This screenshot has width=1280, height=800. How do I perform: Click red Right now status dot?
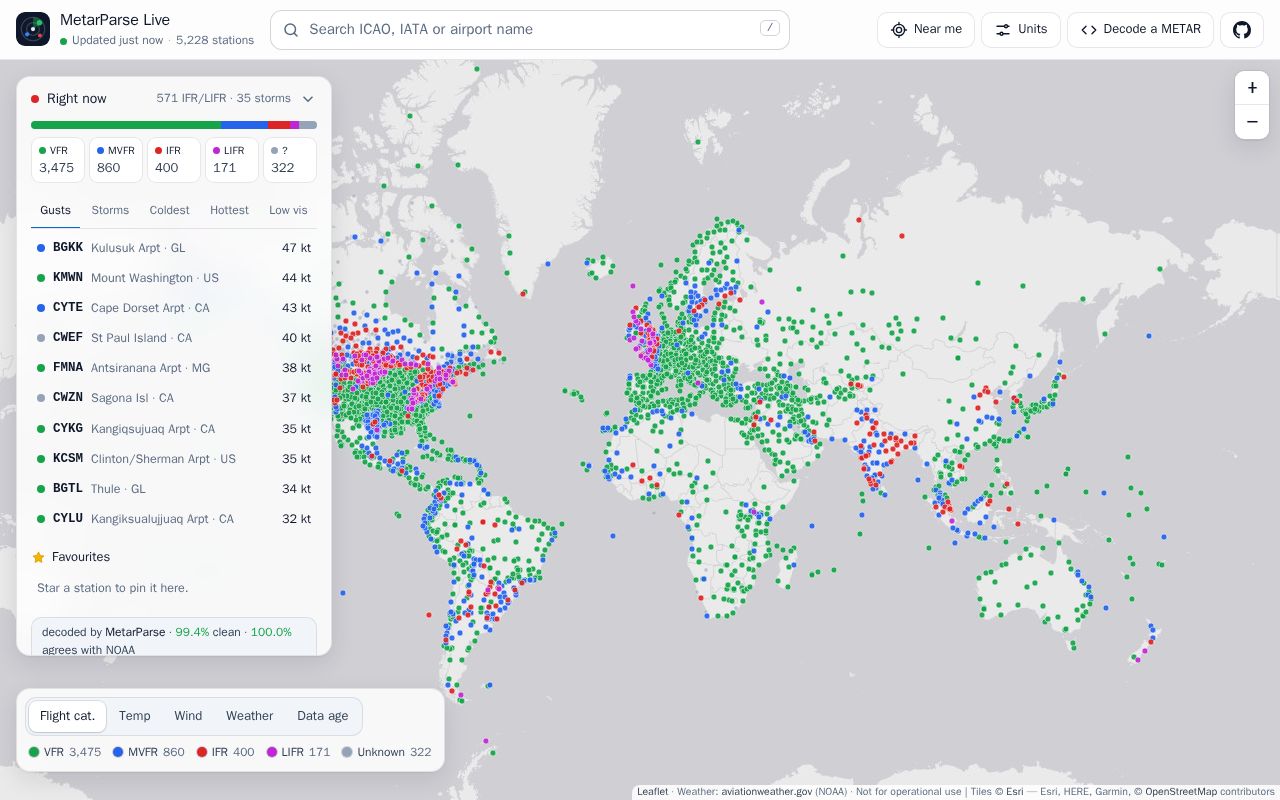[35, 99]
